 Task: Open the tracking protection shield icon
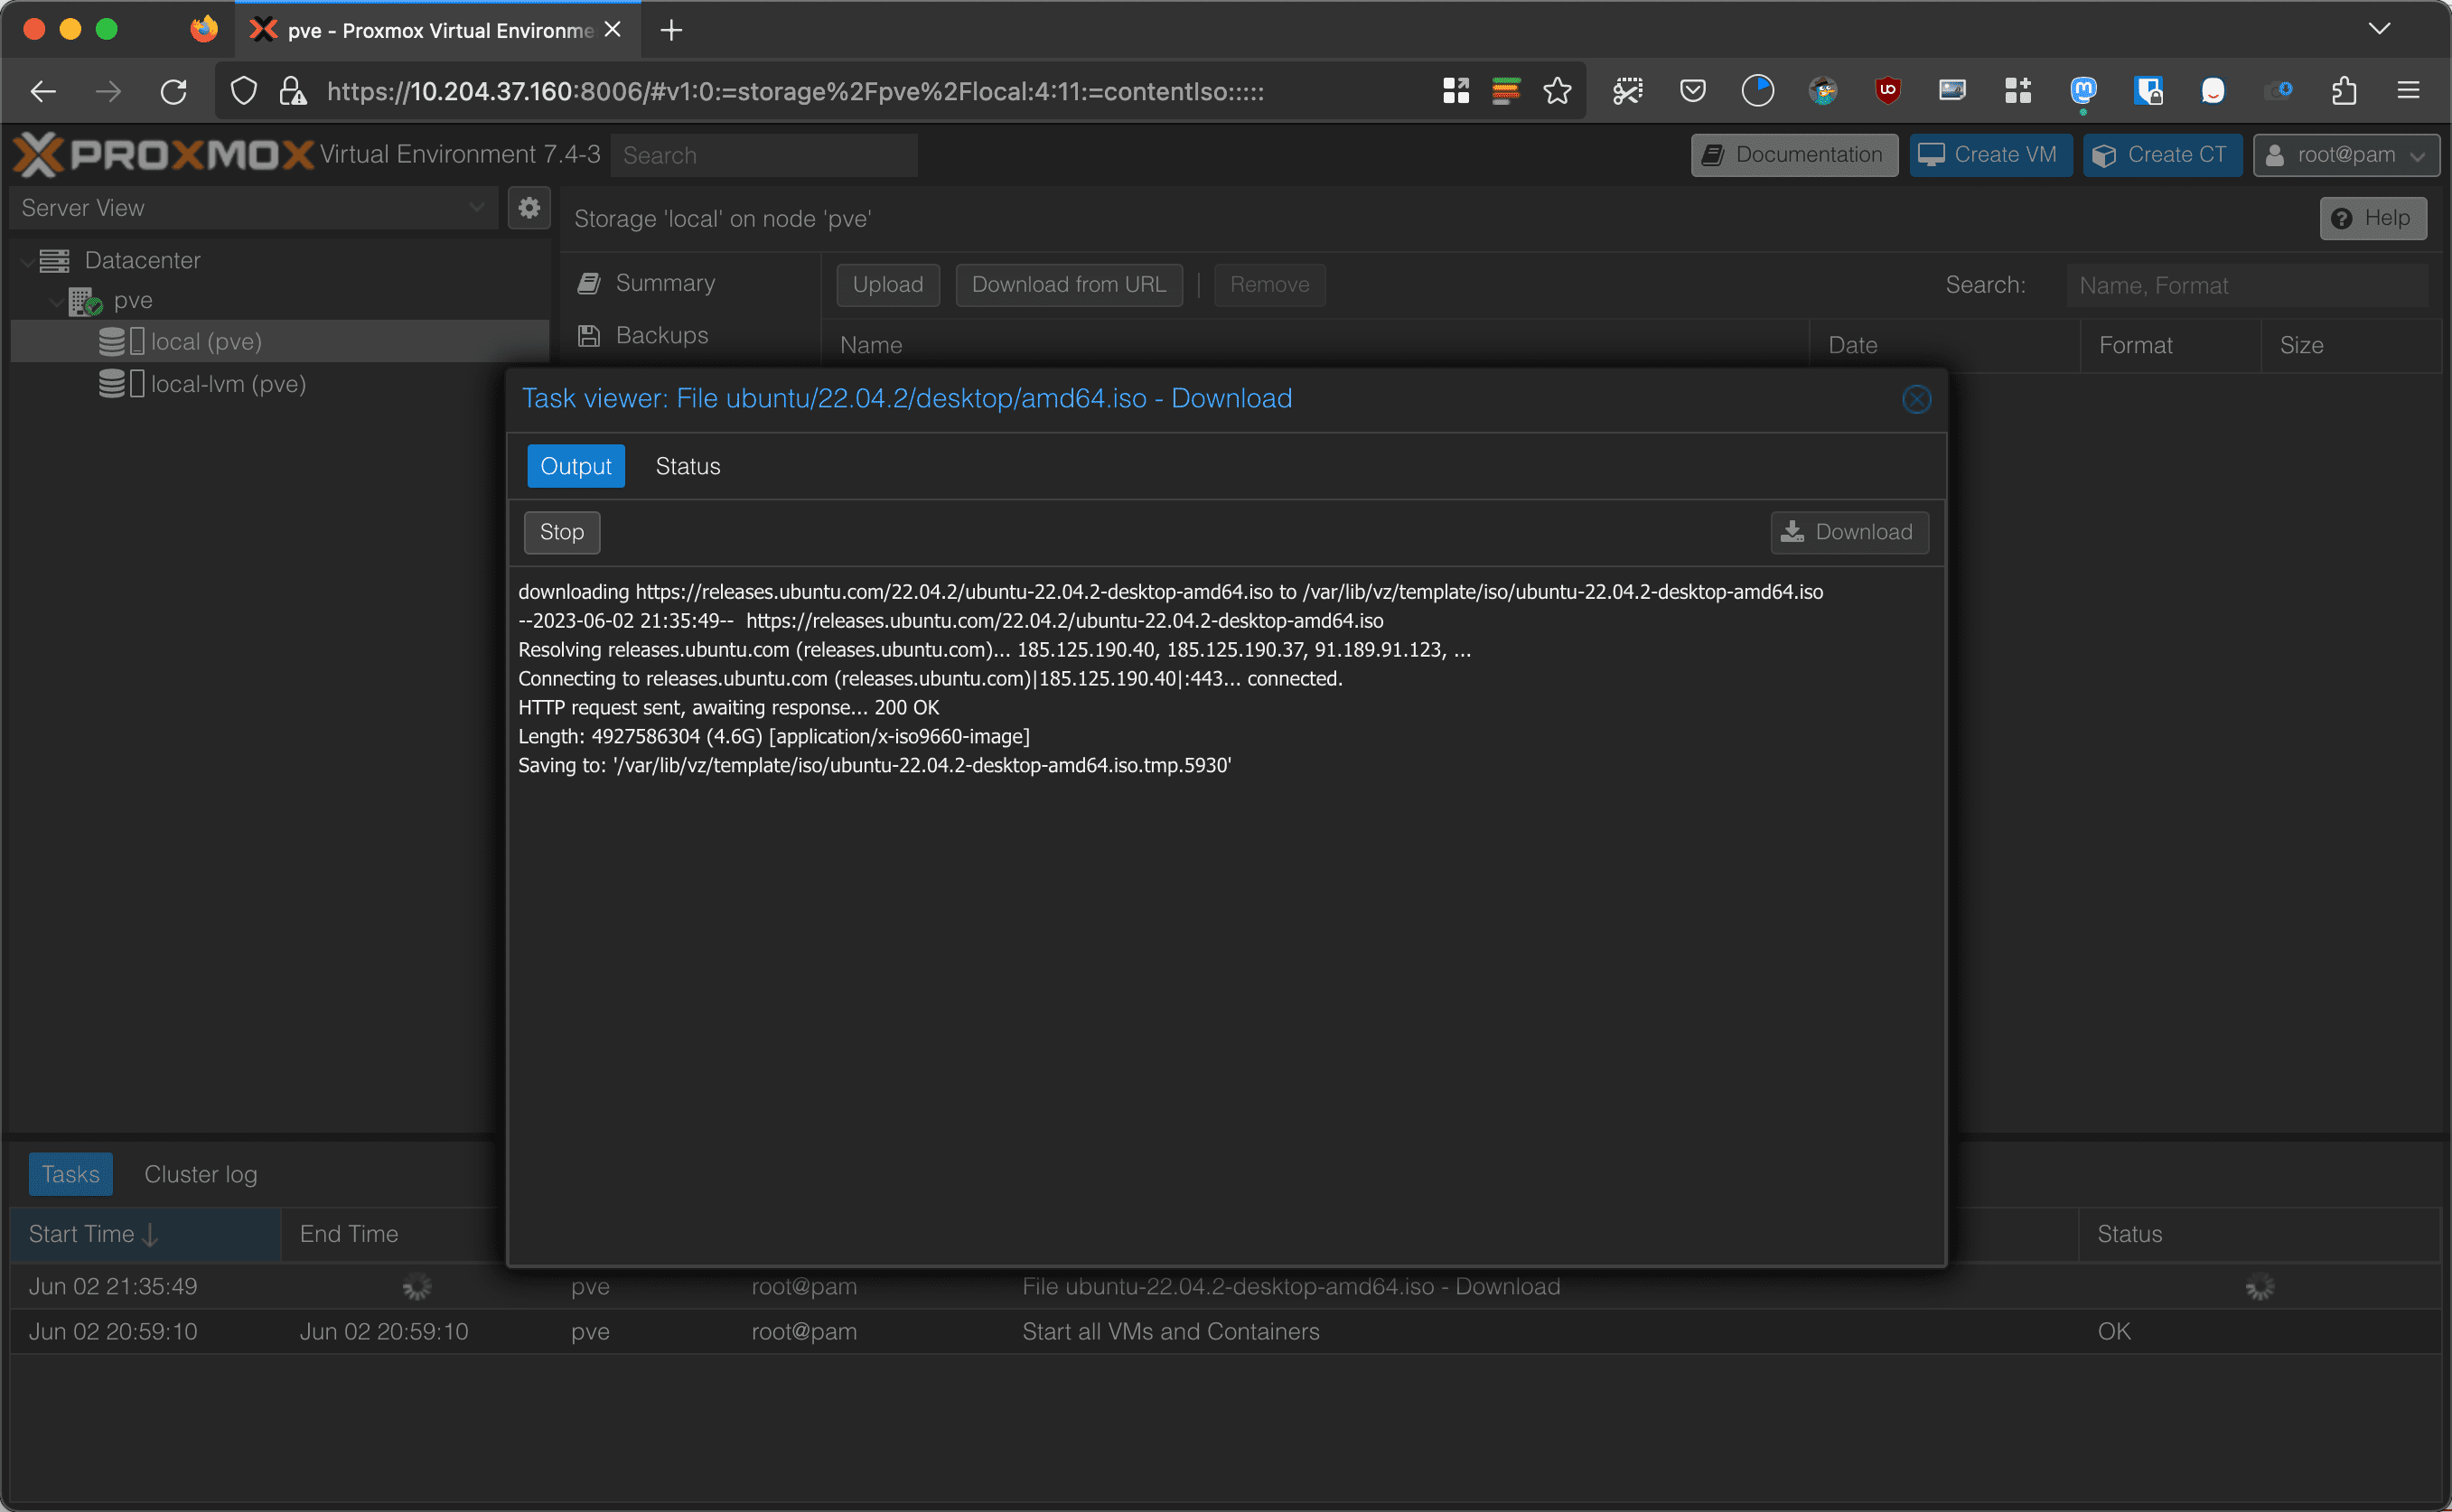pos(244,92)
